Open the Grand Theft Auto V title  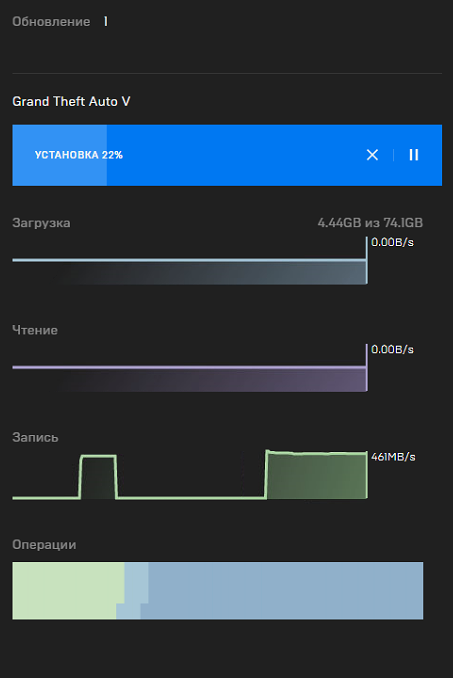click(71, 101)
